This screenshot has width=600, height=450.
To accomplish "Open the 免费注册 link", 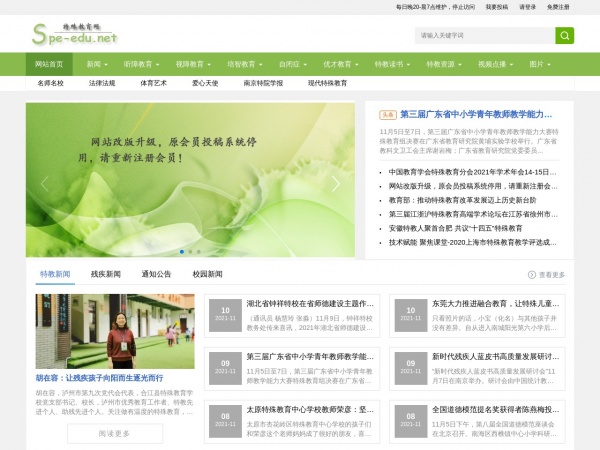I will click(558, 7).
